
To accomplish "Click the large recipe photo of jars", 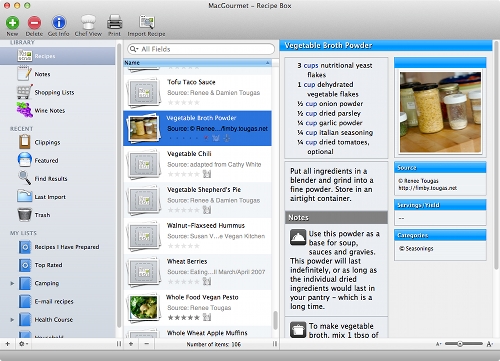I will pos(440,112).
